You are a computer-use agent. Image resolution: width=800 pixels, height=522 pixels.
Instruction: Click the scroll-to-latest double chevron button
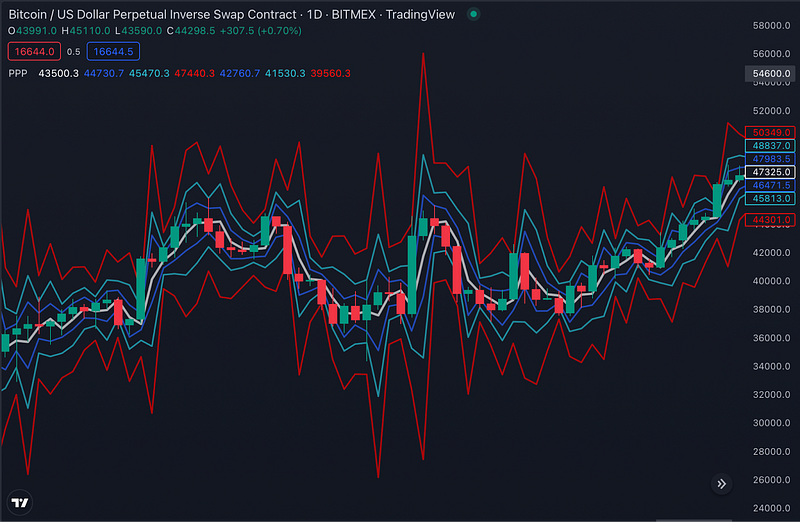point(721,484)
